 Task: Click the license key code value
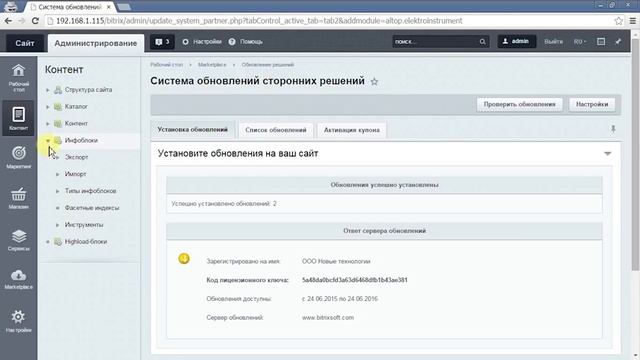pos(355,280)
